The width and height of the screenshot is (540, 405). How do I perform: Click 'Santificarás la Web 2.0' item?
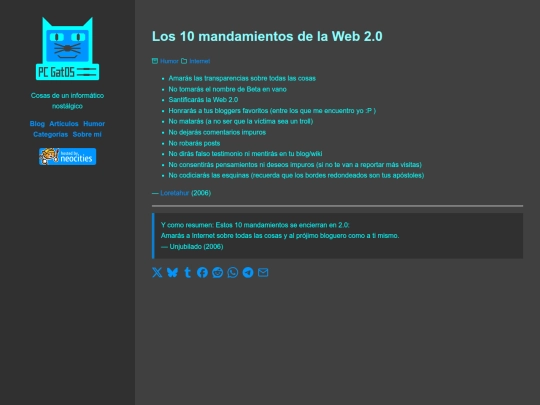[203, 100]
